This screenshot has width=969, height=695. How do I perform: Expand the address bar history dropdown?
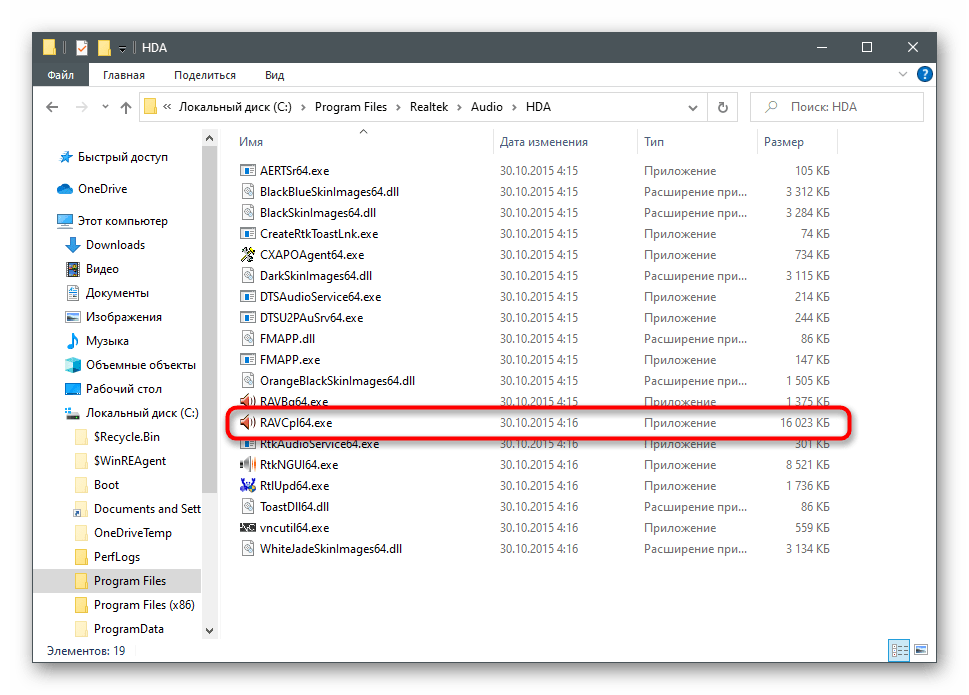694,107
